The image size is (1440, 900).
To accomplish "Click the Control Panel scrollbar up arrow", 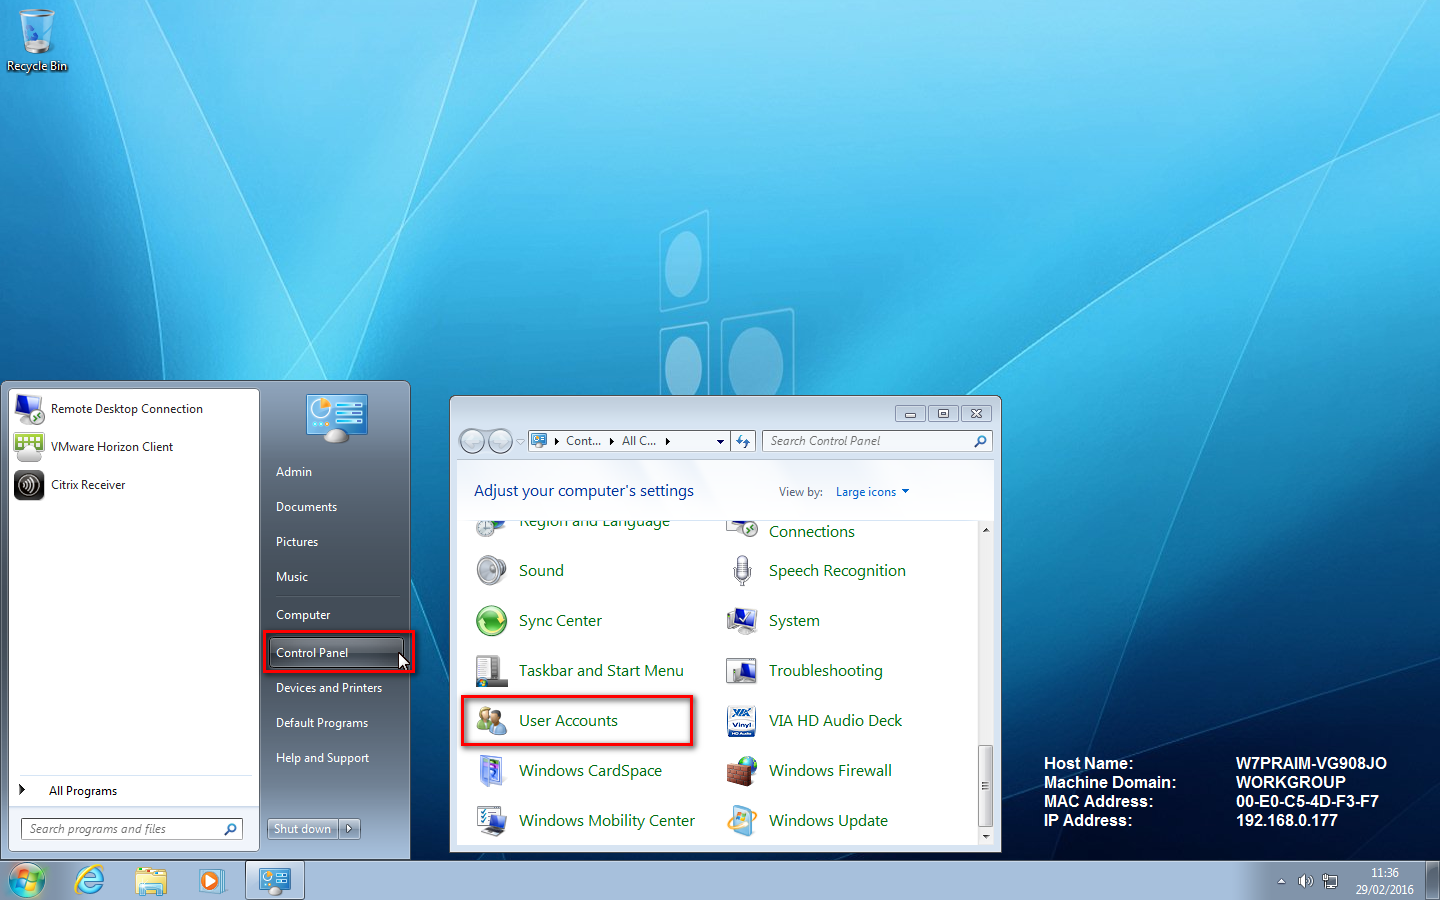I will click(986, 529).
